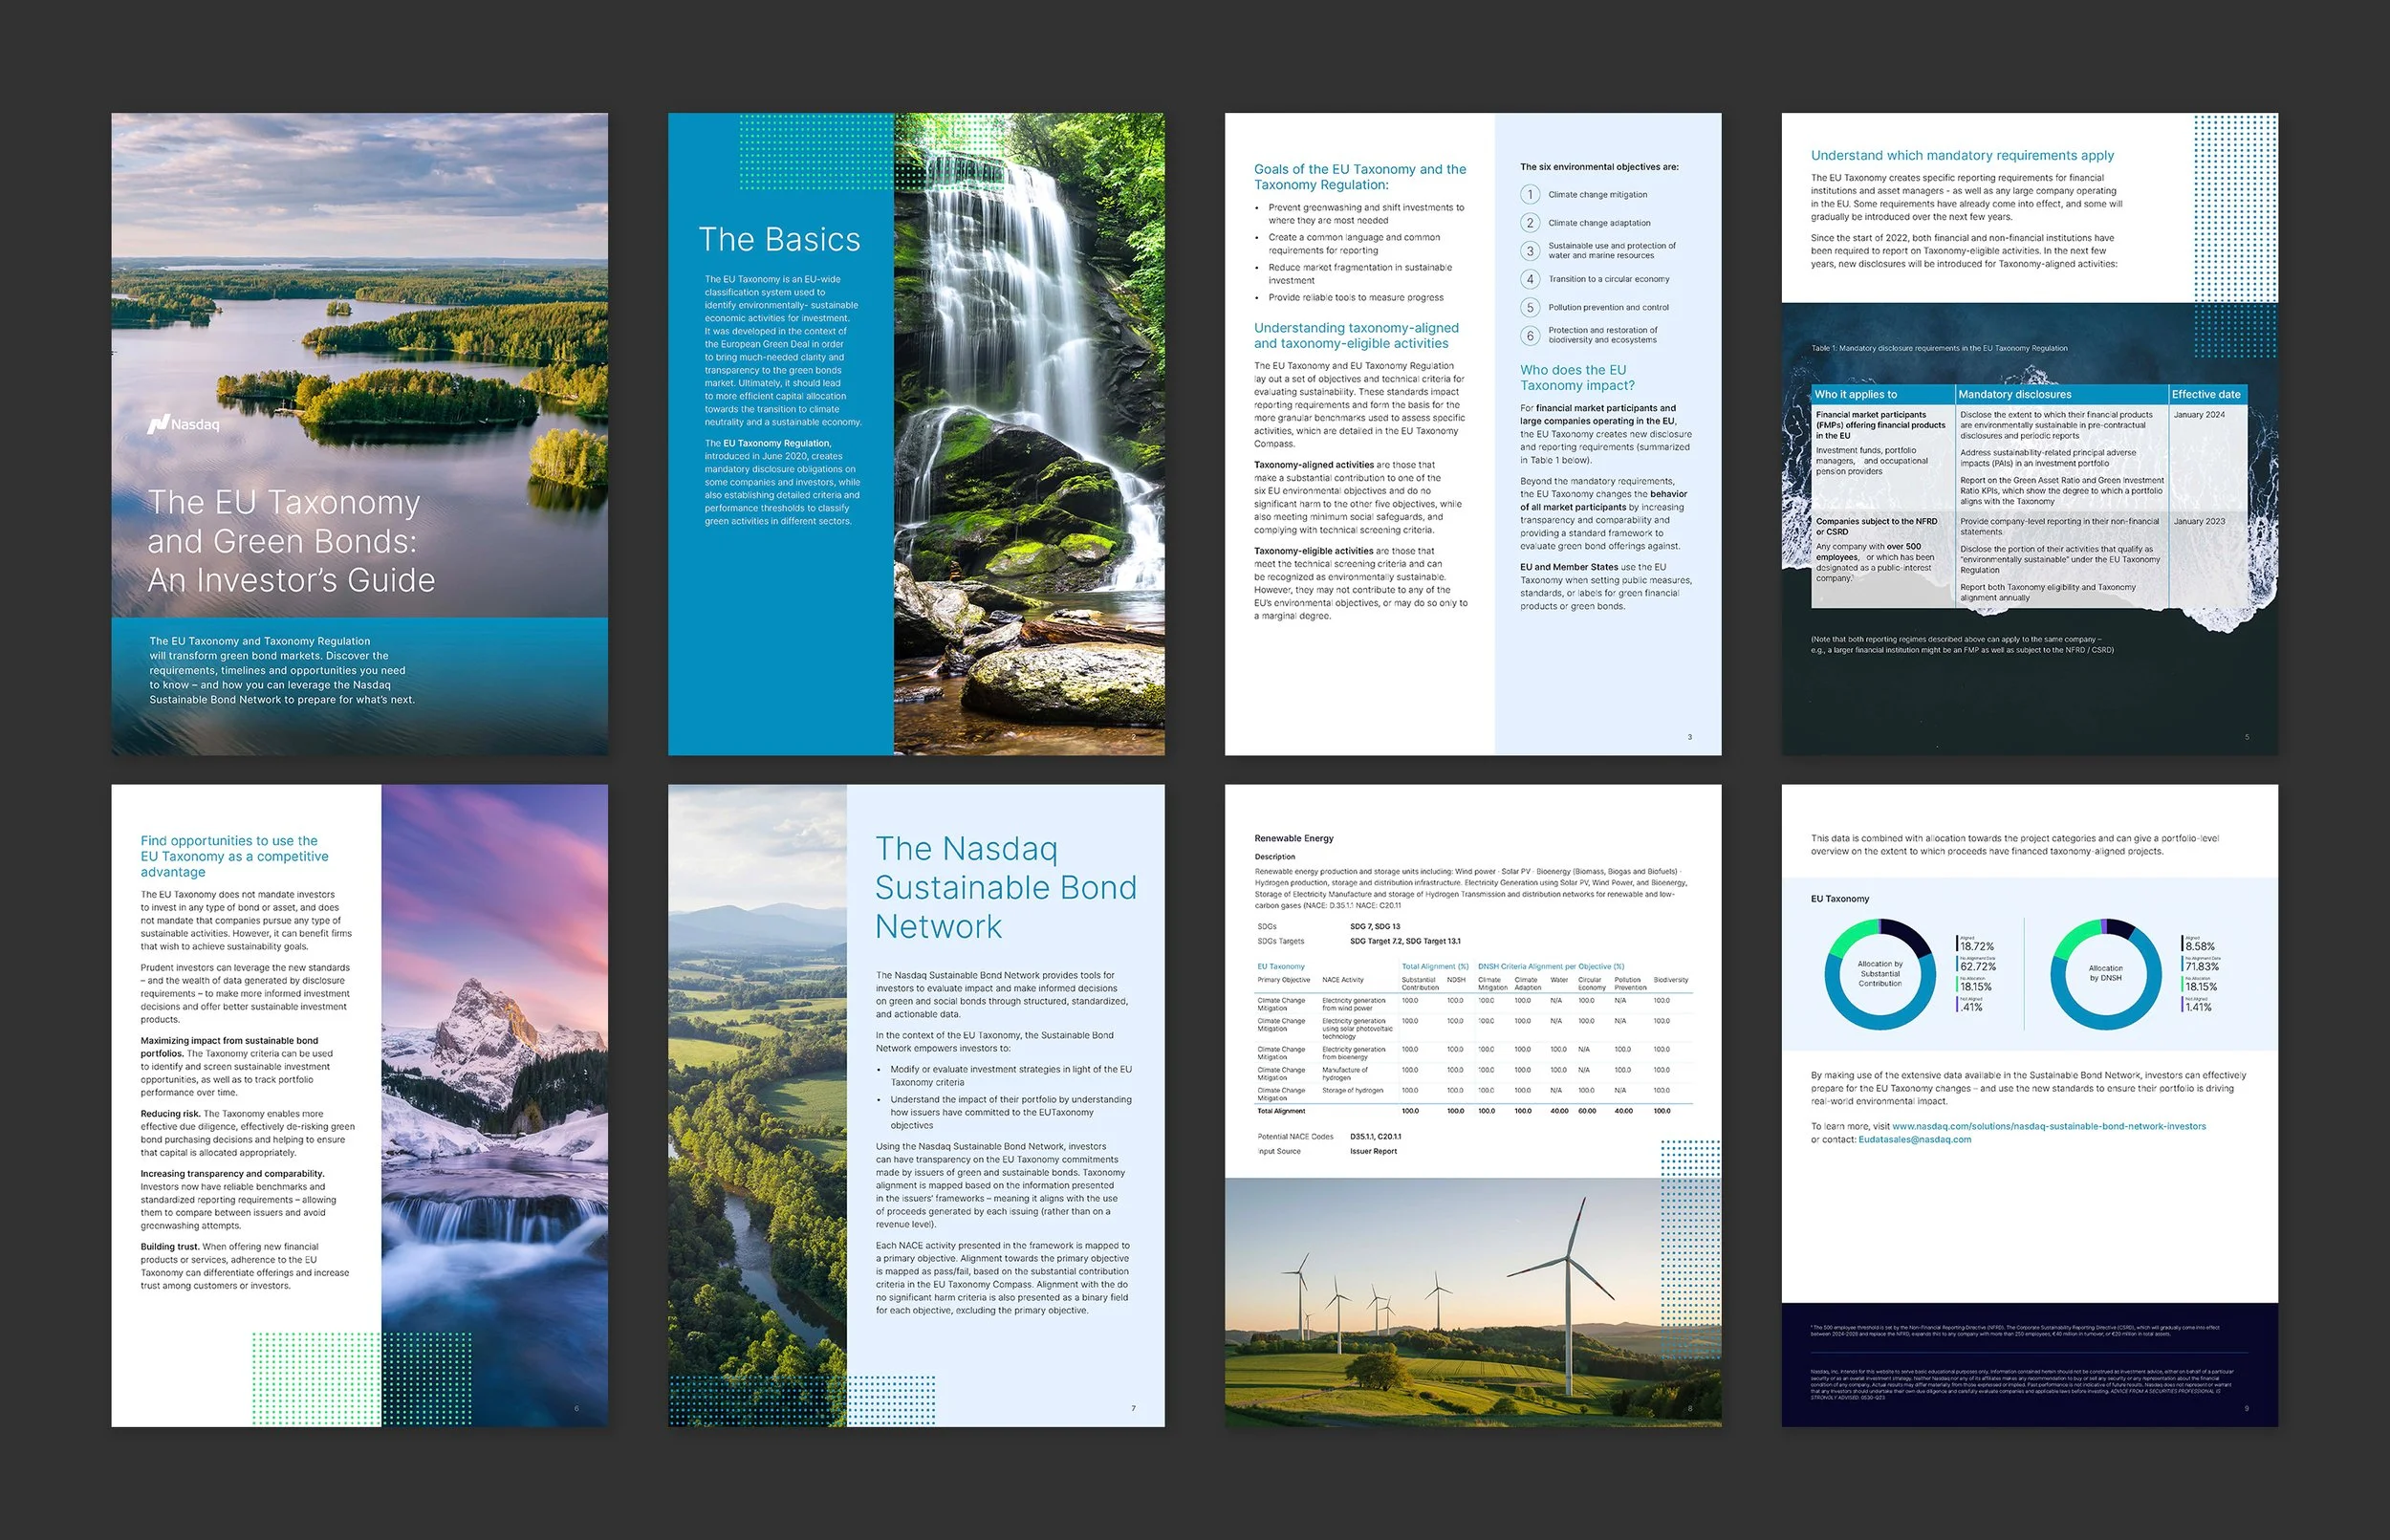Click the 'Who does the EU Taxonomy impact?' heading
The image size is (2390, 1540).
[1577, 377]
